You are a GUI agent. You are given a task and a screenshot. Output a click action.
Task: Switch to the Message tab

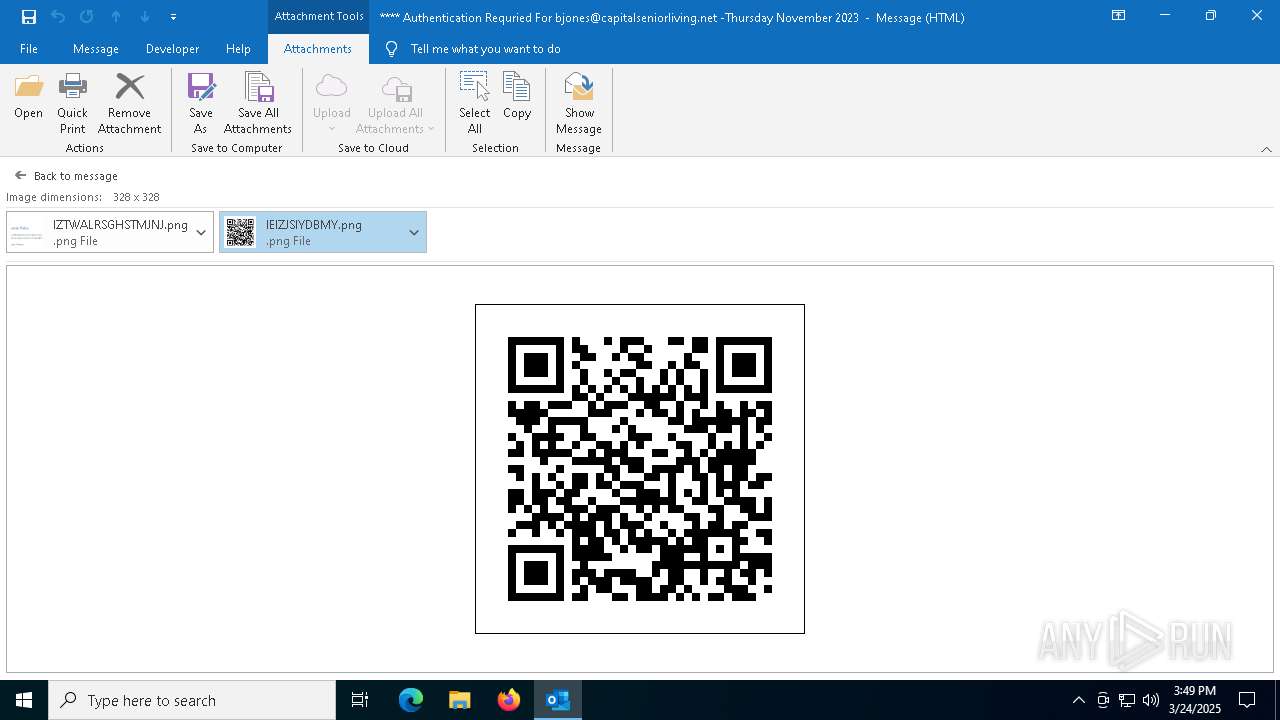click(x=96, y=48)
